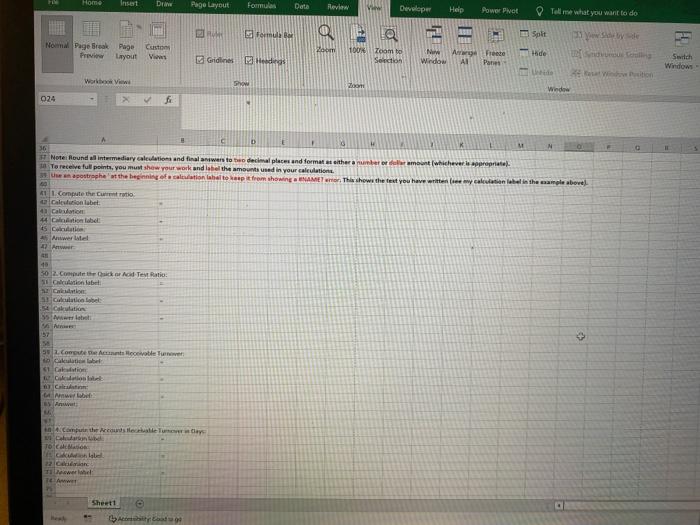Click the Unhide window option

(x=537, y=72)
